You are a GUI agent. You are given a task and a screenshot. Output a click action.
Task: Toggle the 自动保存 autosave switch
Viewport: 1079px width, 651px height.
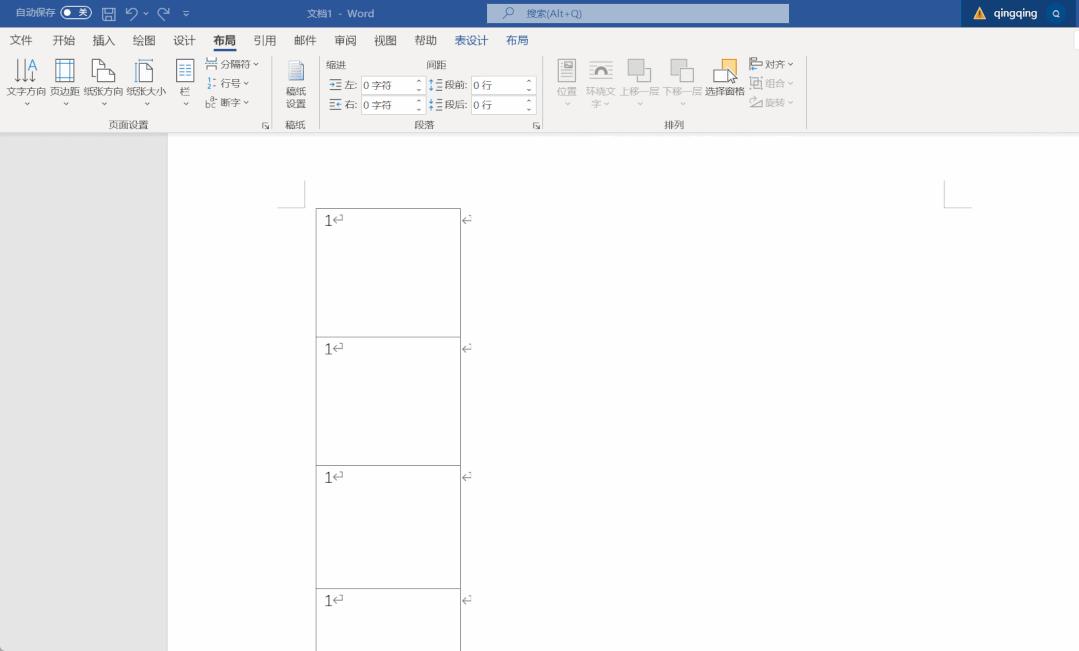[x=76, y=13]
